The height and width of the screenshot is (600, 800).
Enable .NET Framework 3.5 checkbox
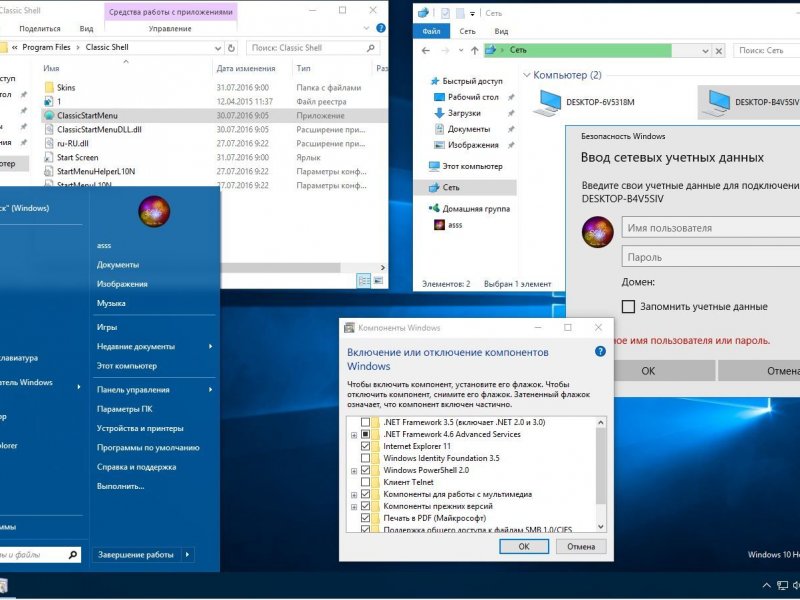(365, 422)
